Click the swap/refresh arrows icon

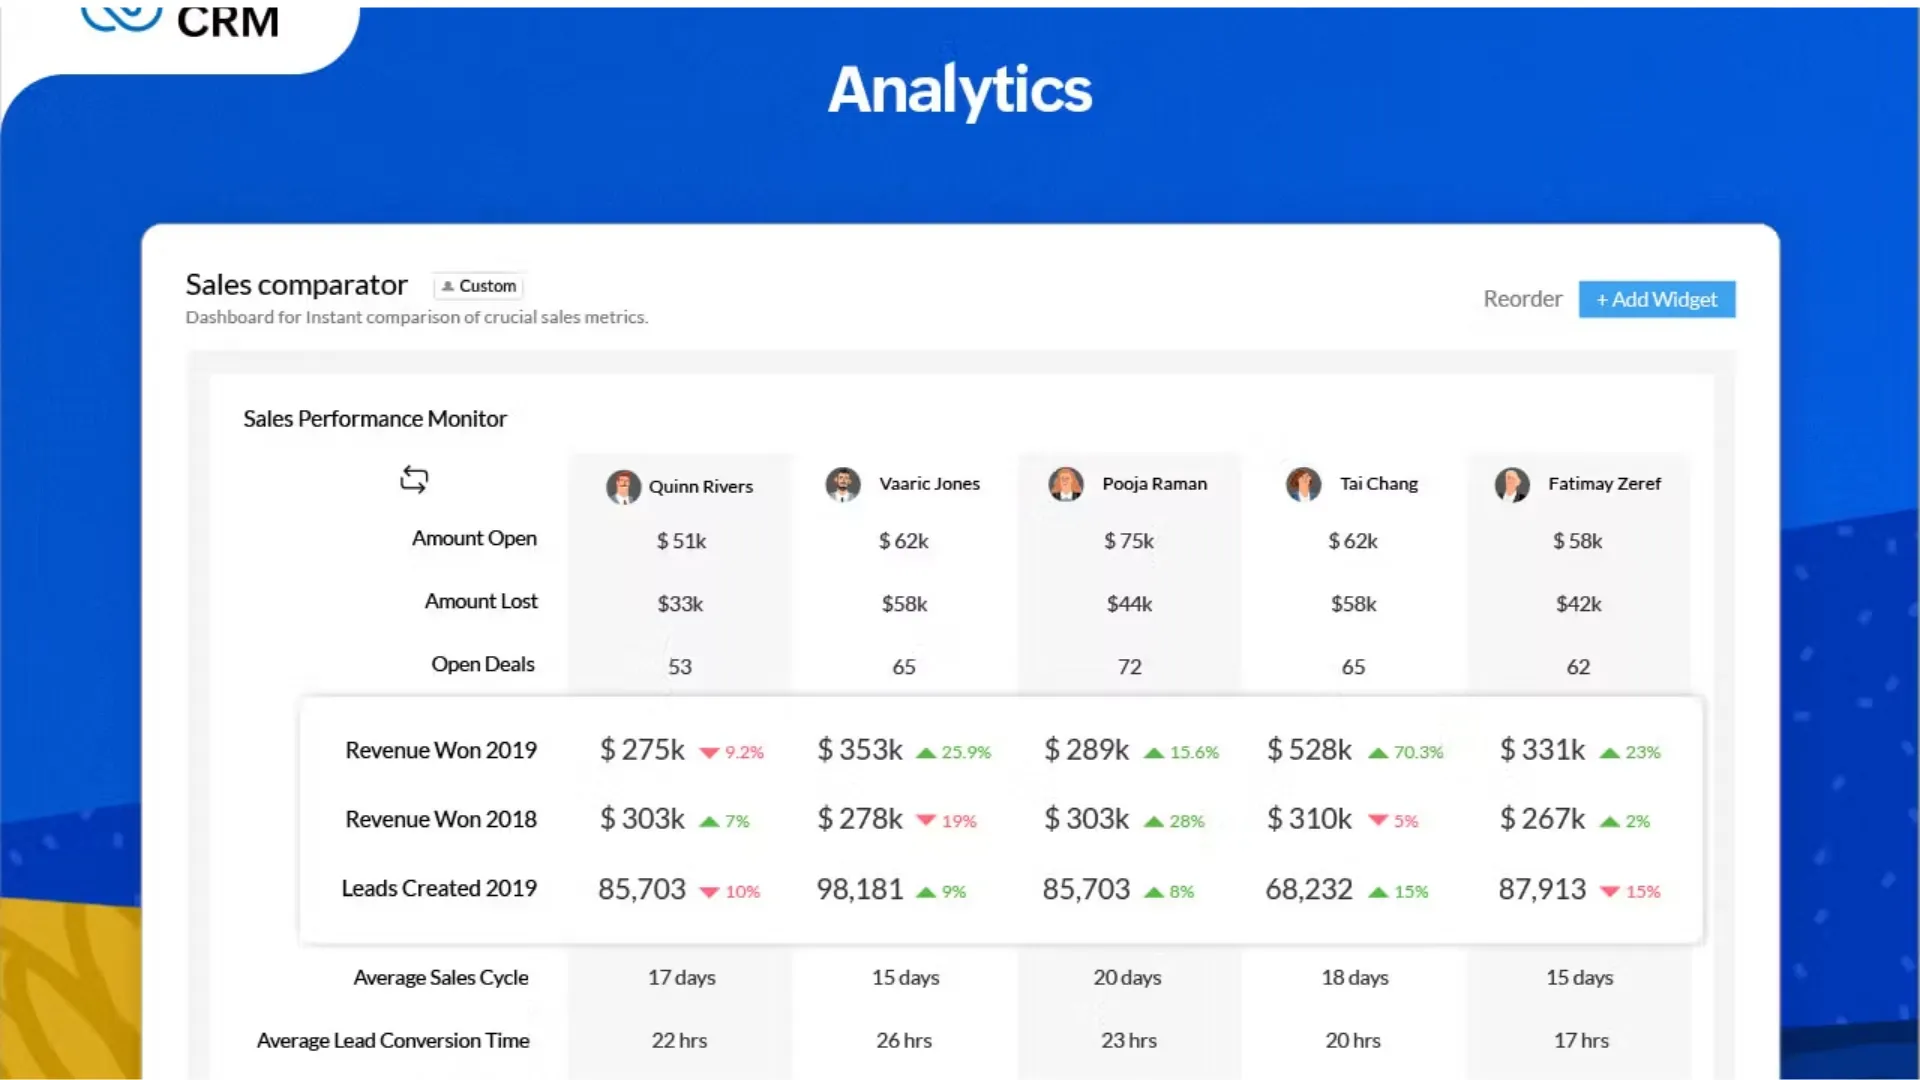[x=414, y=479]
